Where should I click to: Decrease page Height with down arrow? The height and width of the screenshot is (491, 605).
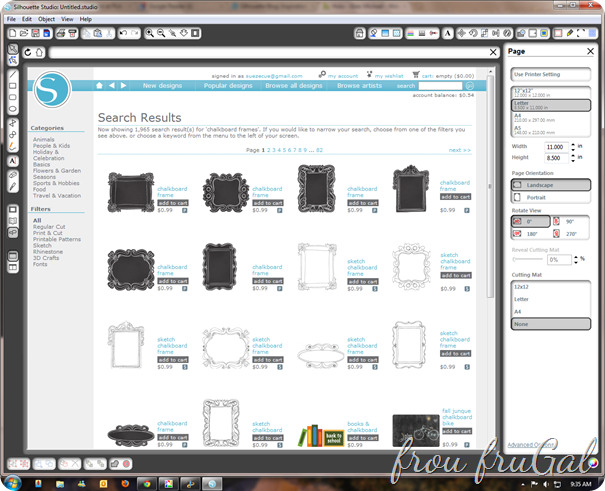[573, 160]
